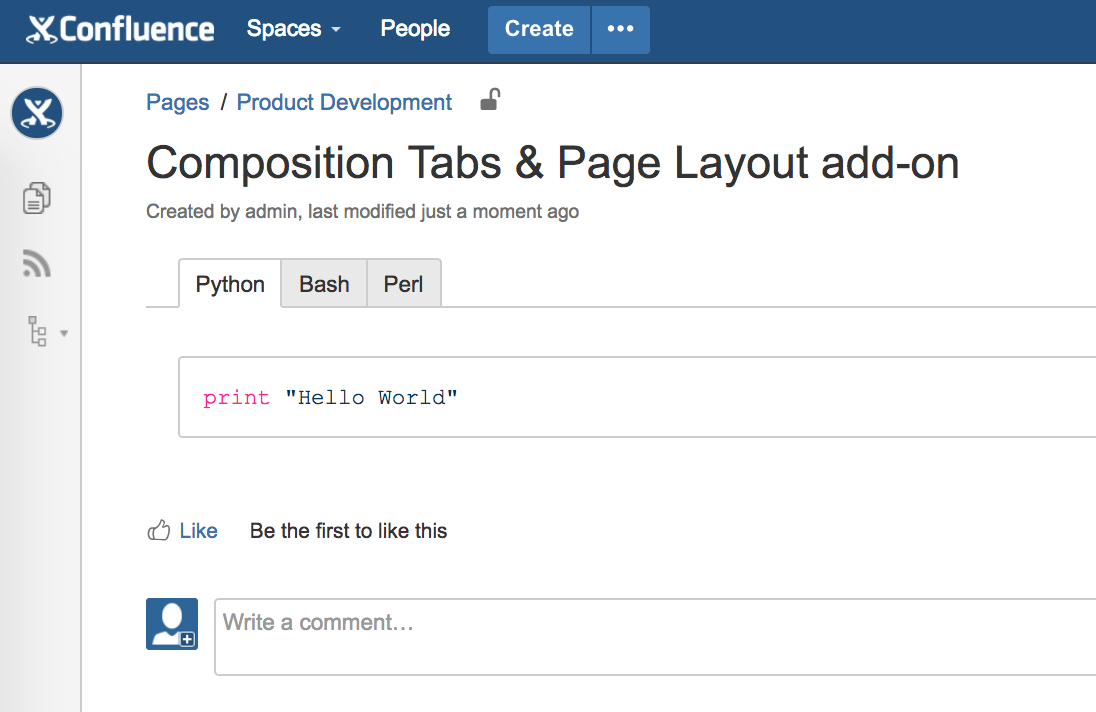Open the space logo icon in sidebar
Viewport: 1096px width, 712px height.
coord(36,113)
